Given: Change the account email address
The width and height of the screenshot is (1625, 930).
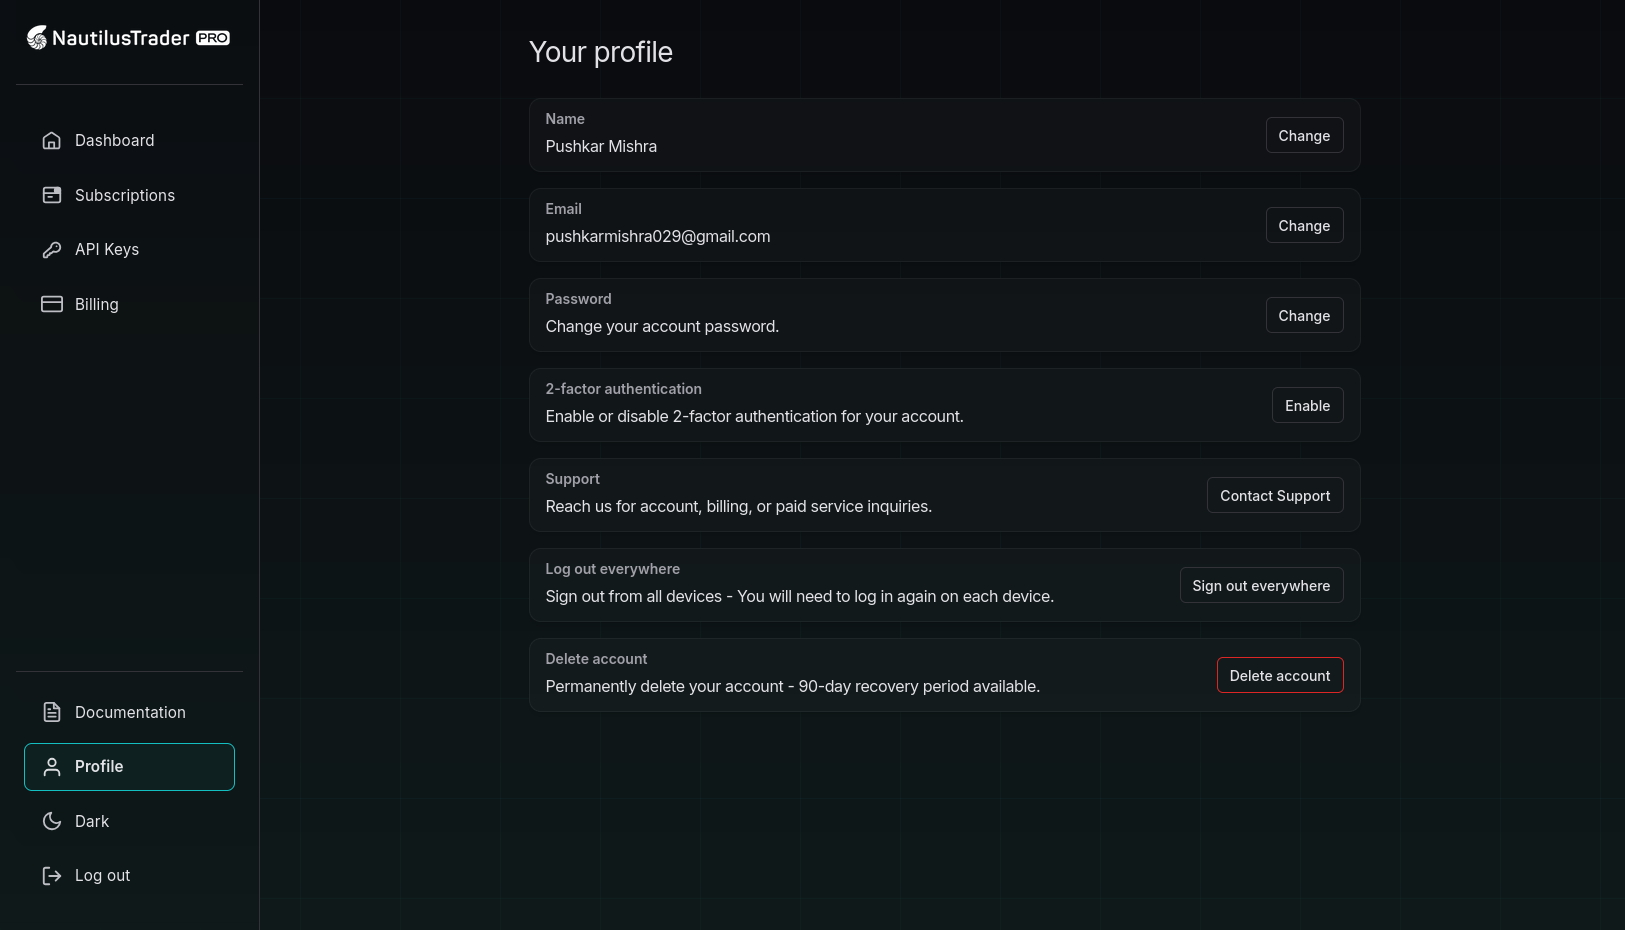Looking at the screenshot, I should (1304, 226).
